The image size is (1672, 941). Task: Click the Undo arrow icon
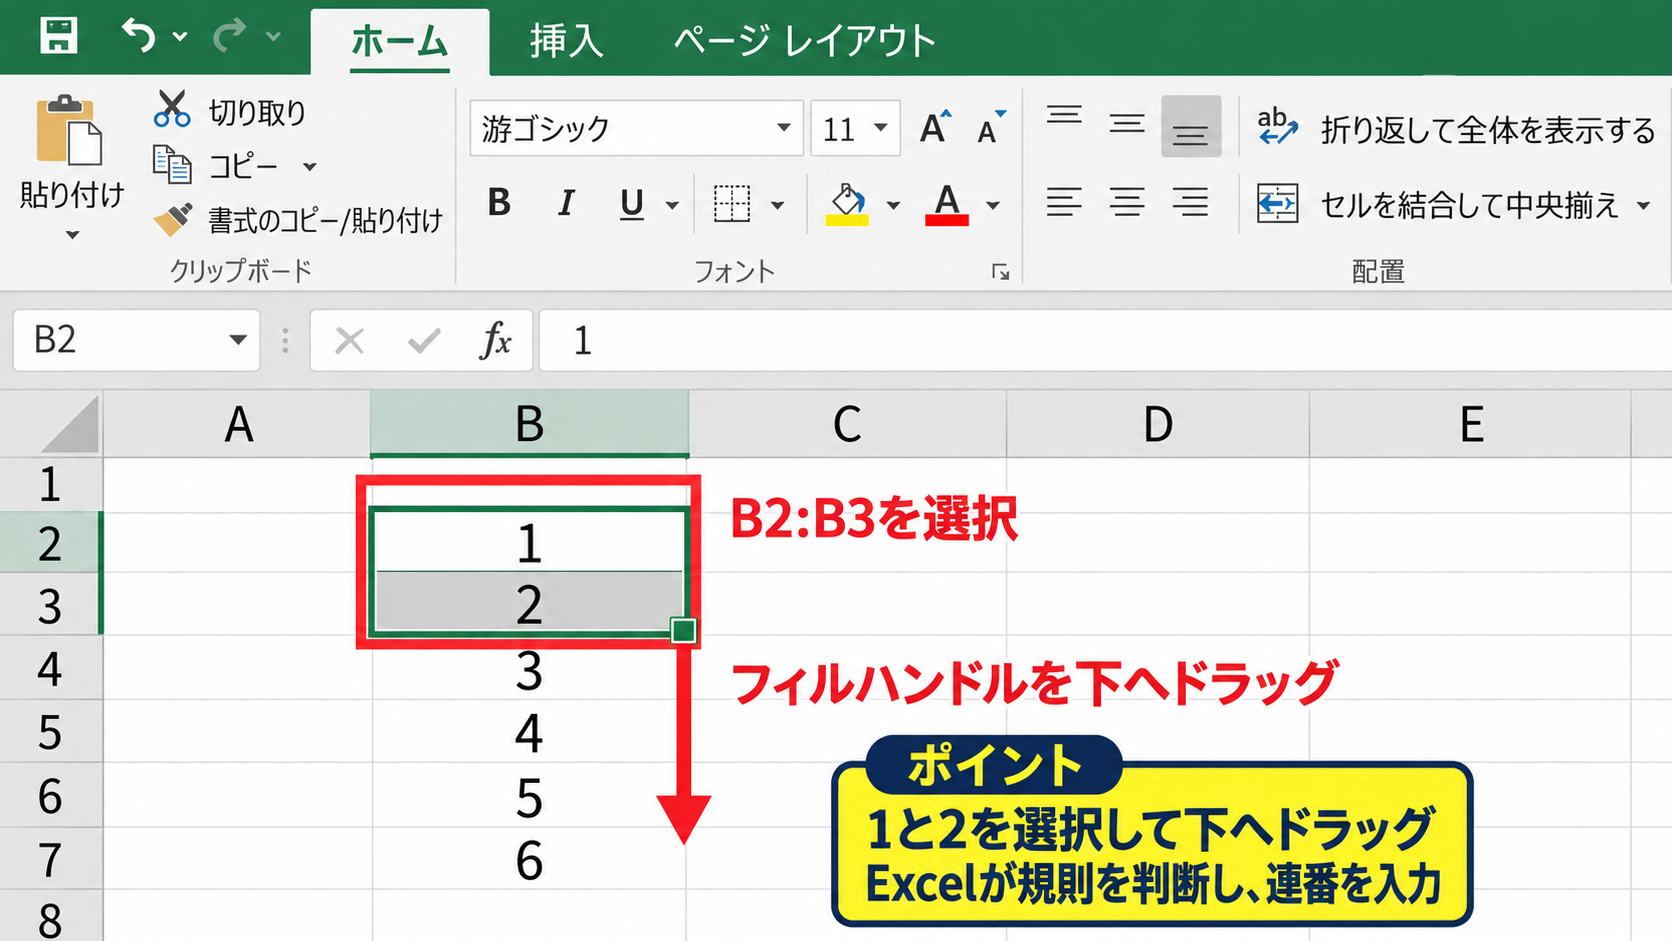(x=139, y=36)
